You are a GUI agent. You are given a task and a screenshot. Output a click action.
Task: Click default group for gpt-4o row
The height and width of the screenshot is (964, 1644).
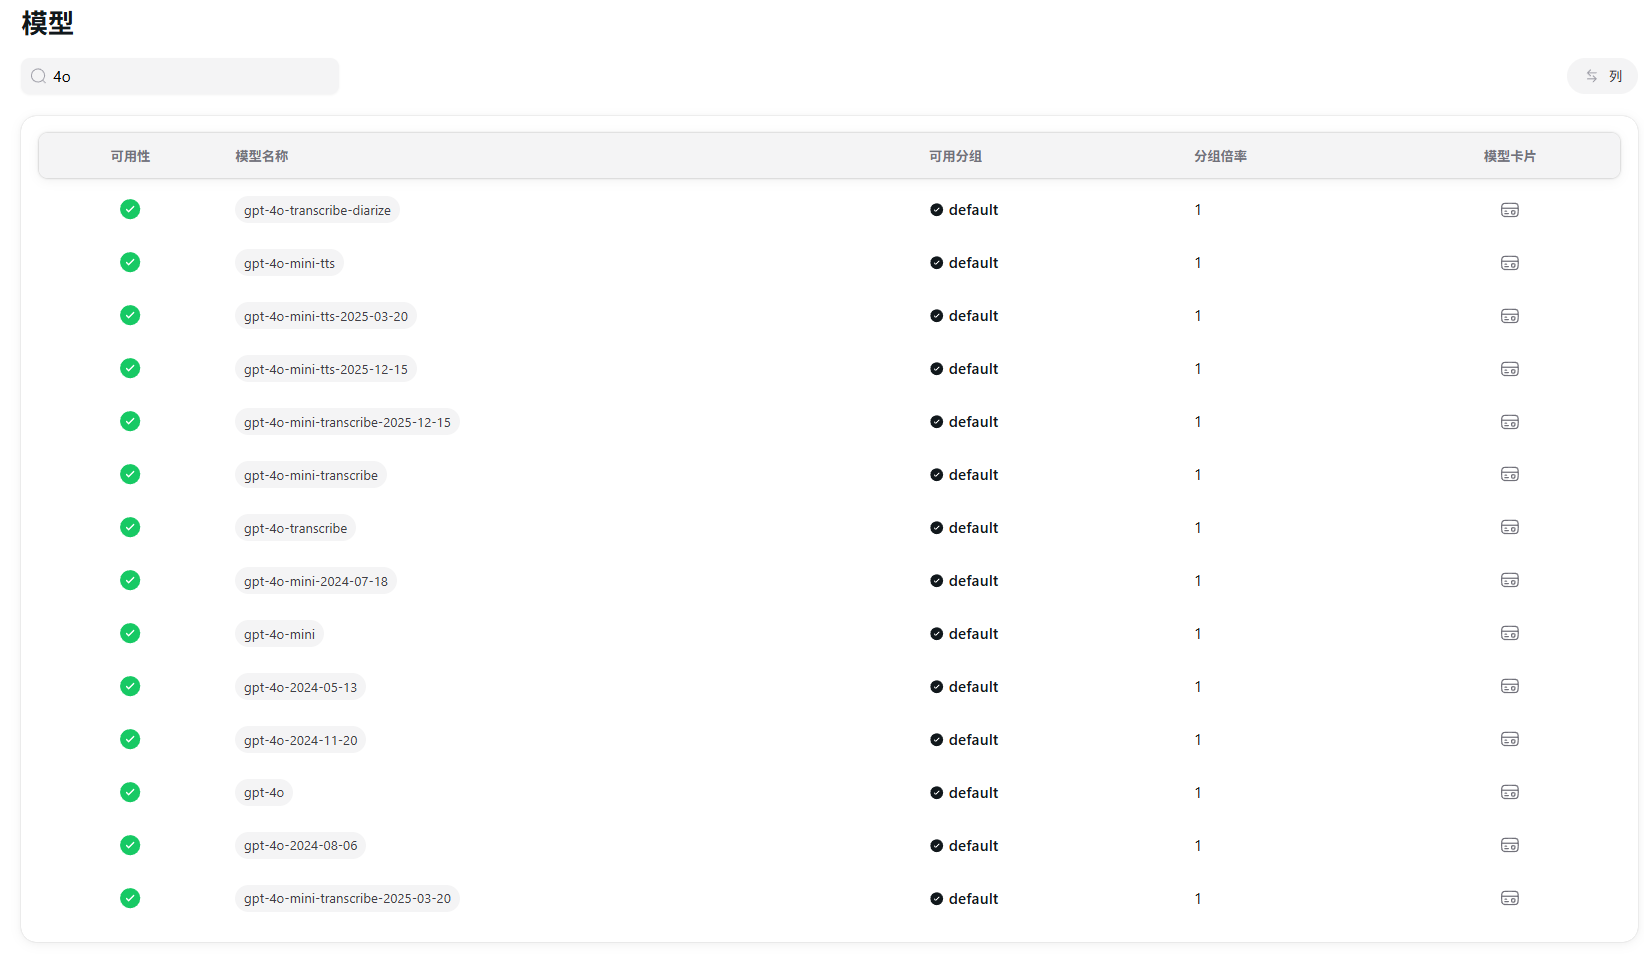click(x=964, y=793)
